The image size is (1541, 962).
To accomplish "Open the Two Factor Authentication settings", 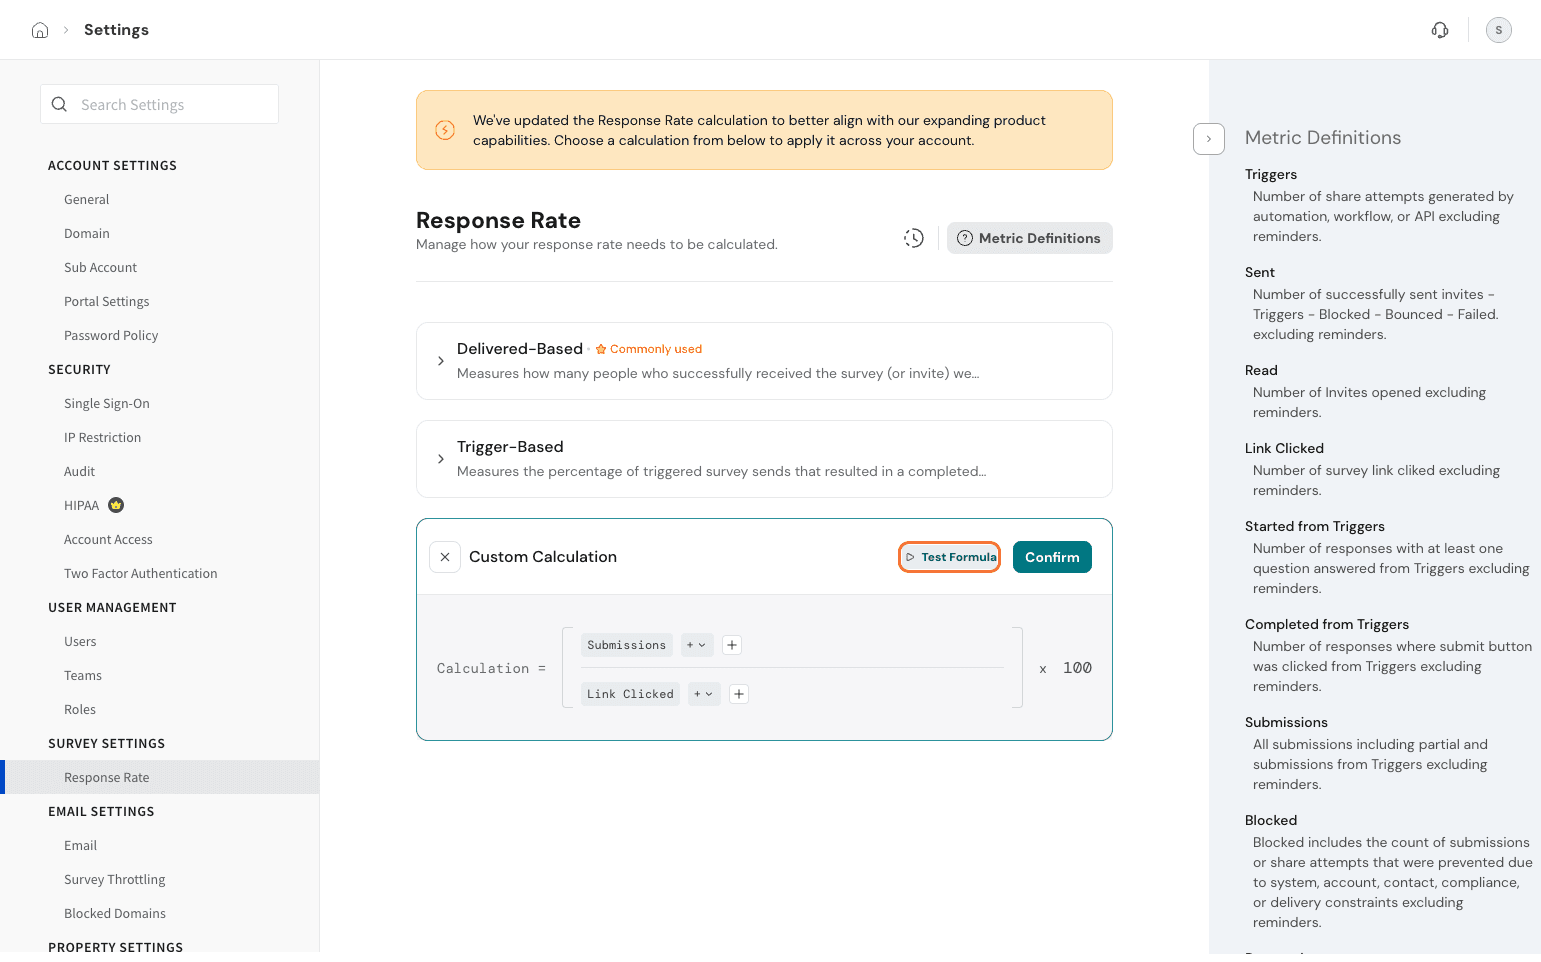I will [140, 573].
